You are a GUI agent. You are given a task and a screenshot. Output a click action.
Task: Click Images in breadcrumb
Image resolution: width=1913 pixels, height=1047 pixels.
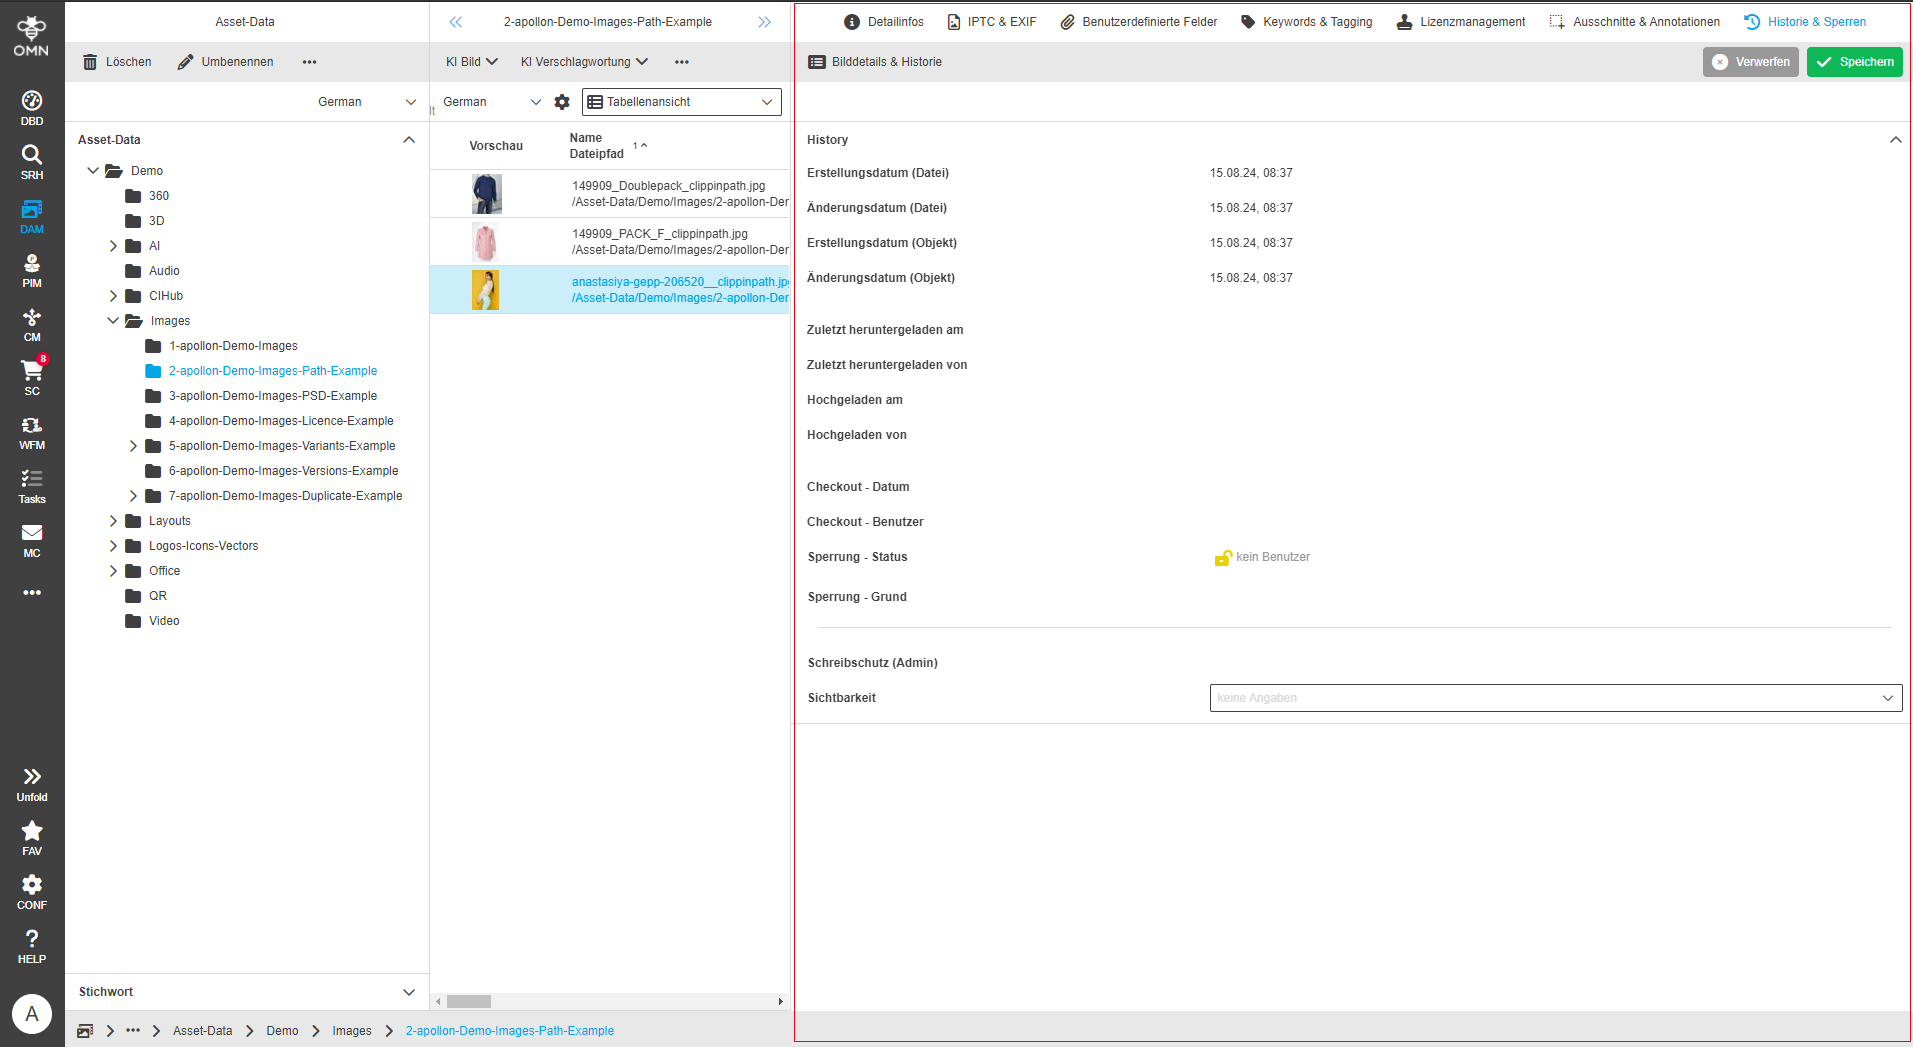[x=352, y=1031]
